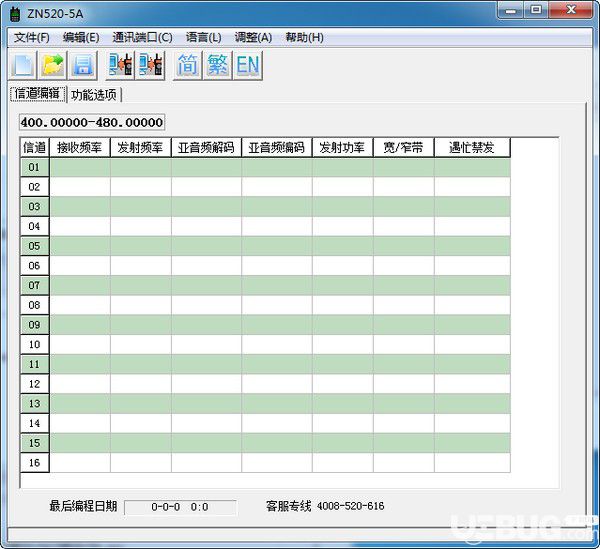Click the 亚音频解码 cell for channel 03
The height and width of the screenshot is (549, 600).
pyautogui.click(x=207, y=207)
